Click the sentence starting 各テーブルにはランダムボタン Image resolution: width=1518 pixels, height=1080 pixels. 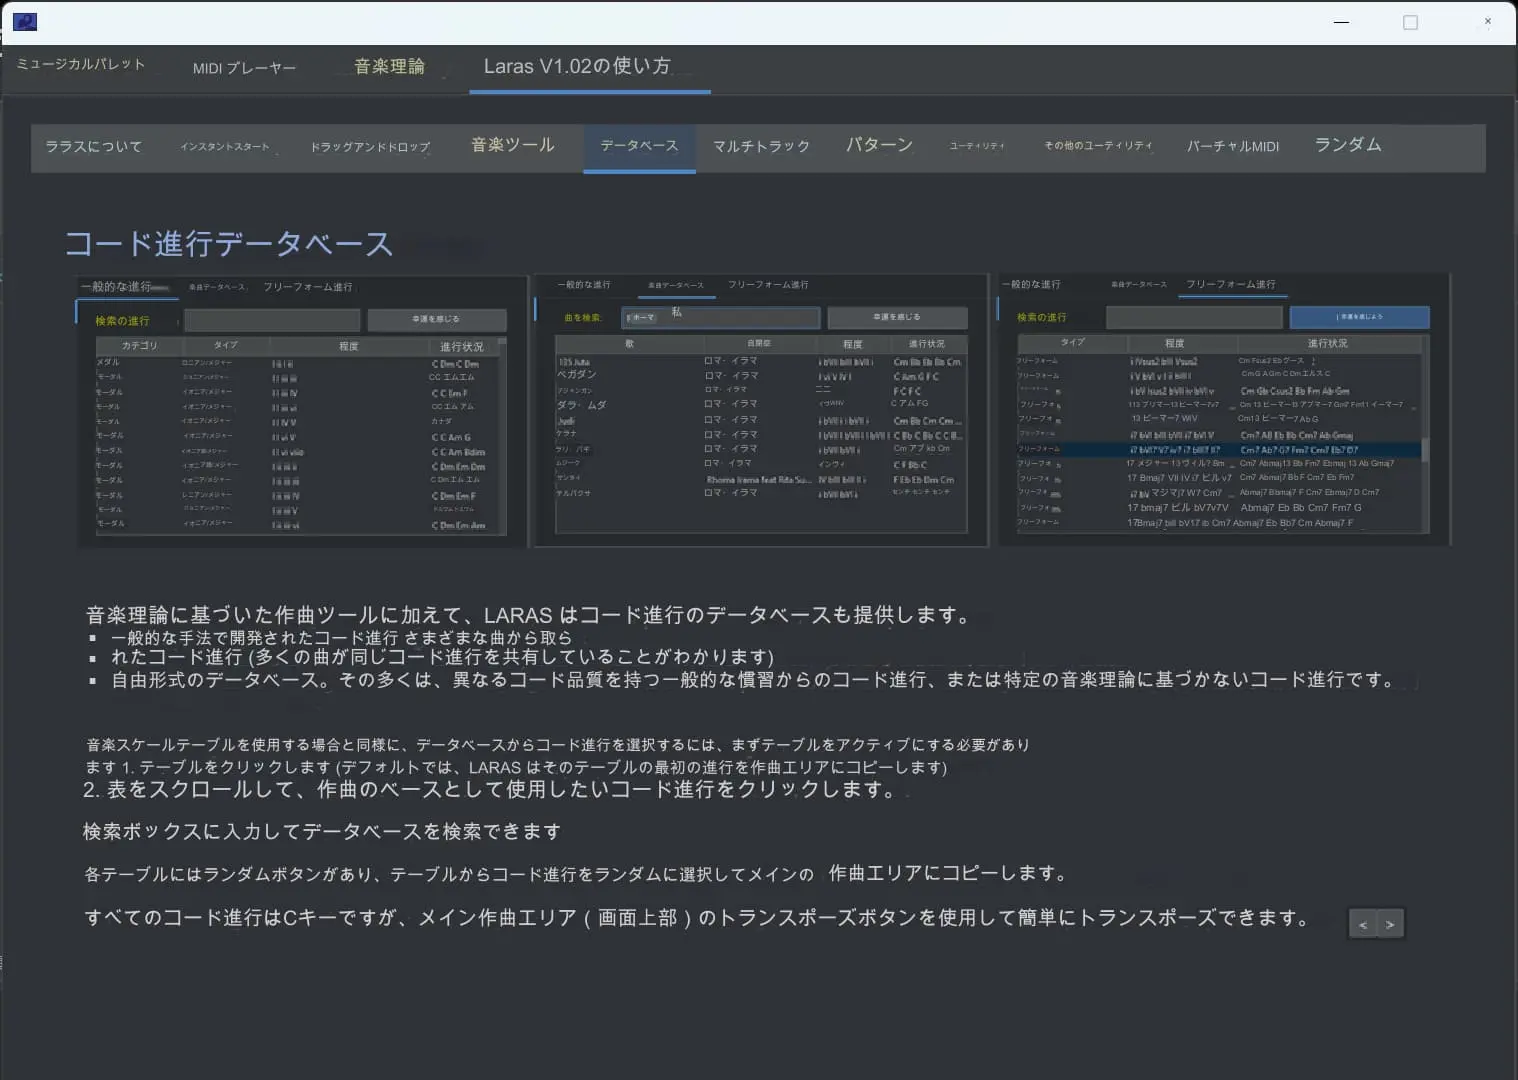click(576, 874)
